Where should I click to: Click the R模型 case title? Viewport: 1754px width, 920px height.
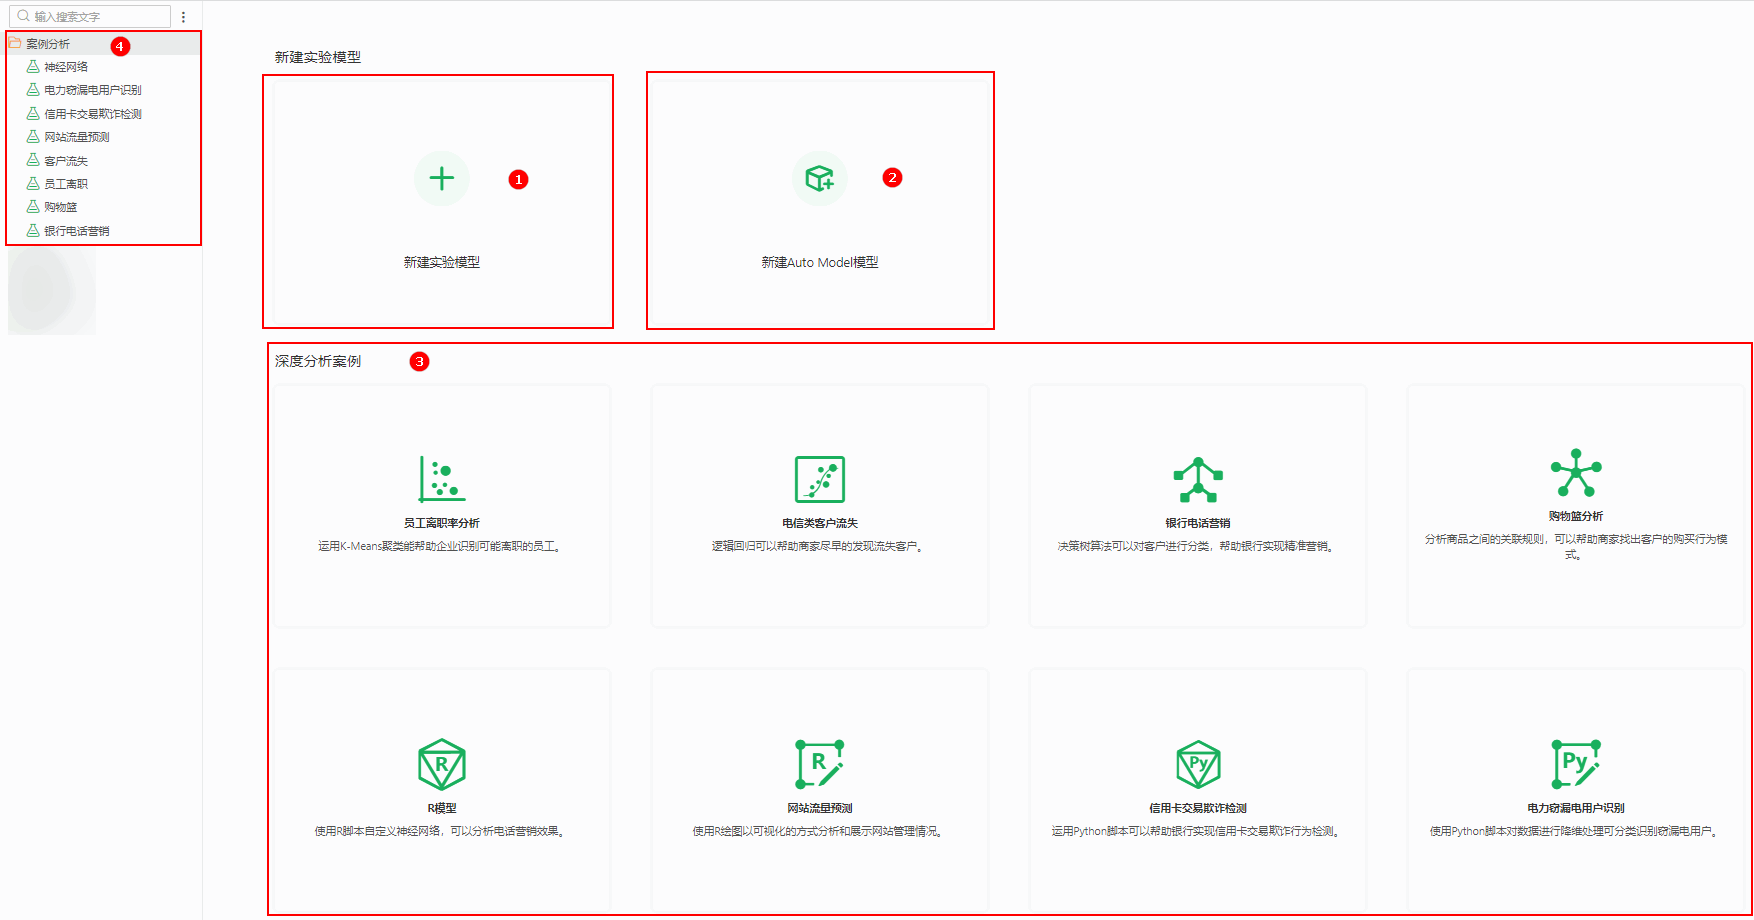442,808
